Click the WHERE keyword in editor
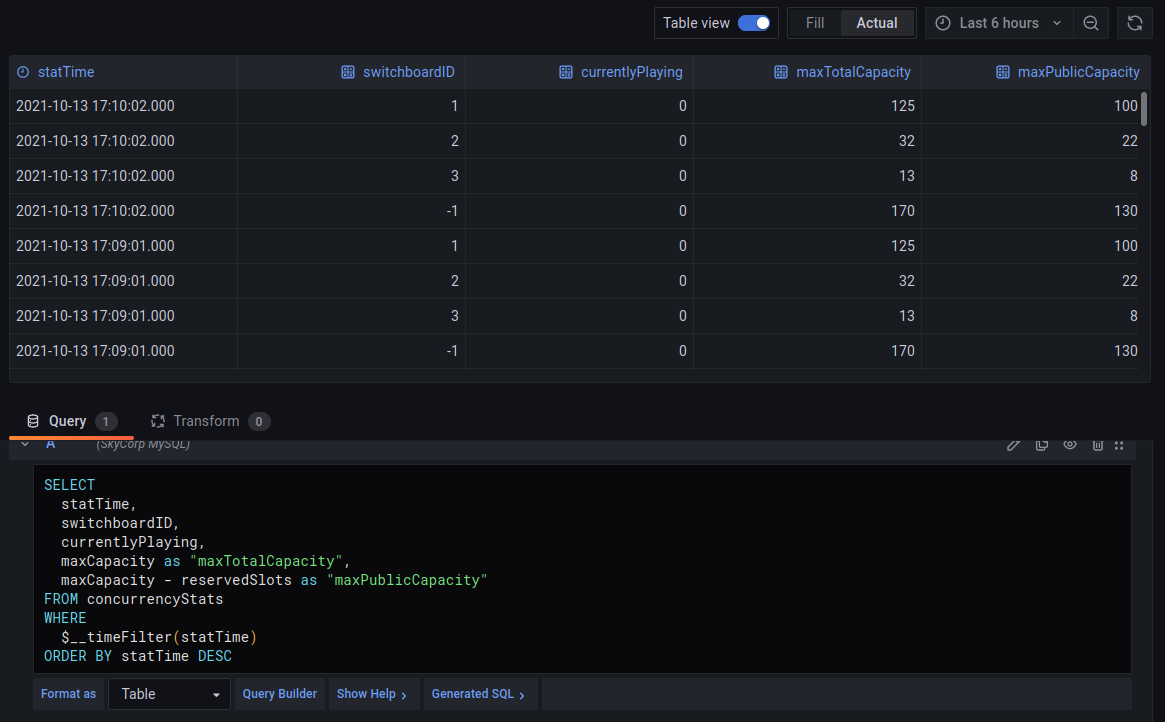 pyautogui.click(x=65, y=618)
